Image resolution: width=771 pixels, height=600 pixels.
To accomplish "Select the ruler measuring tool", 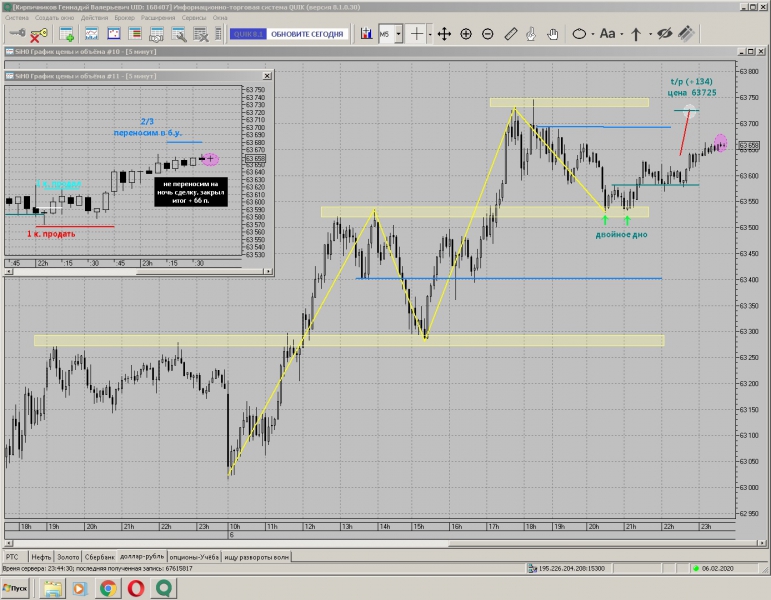I will coord(511,33).
